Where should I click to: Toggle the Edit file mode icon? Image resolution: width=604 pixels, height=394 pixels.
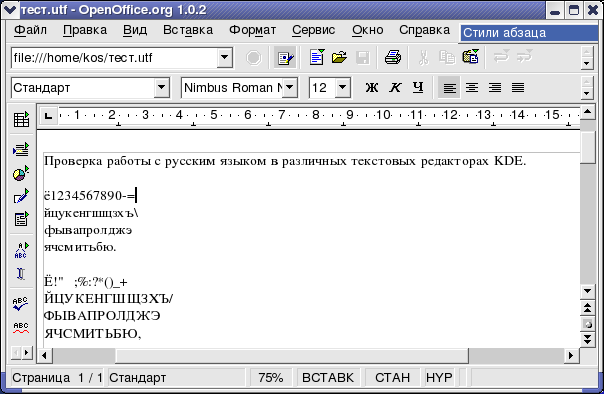[285, 58]
